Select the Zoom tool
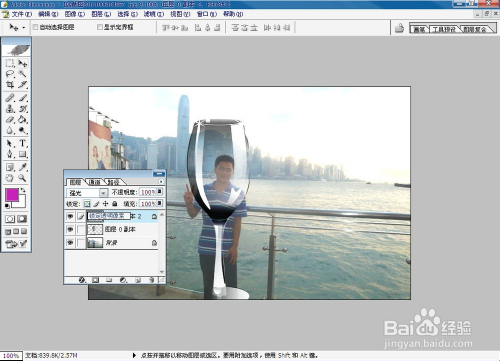 22,178
